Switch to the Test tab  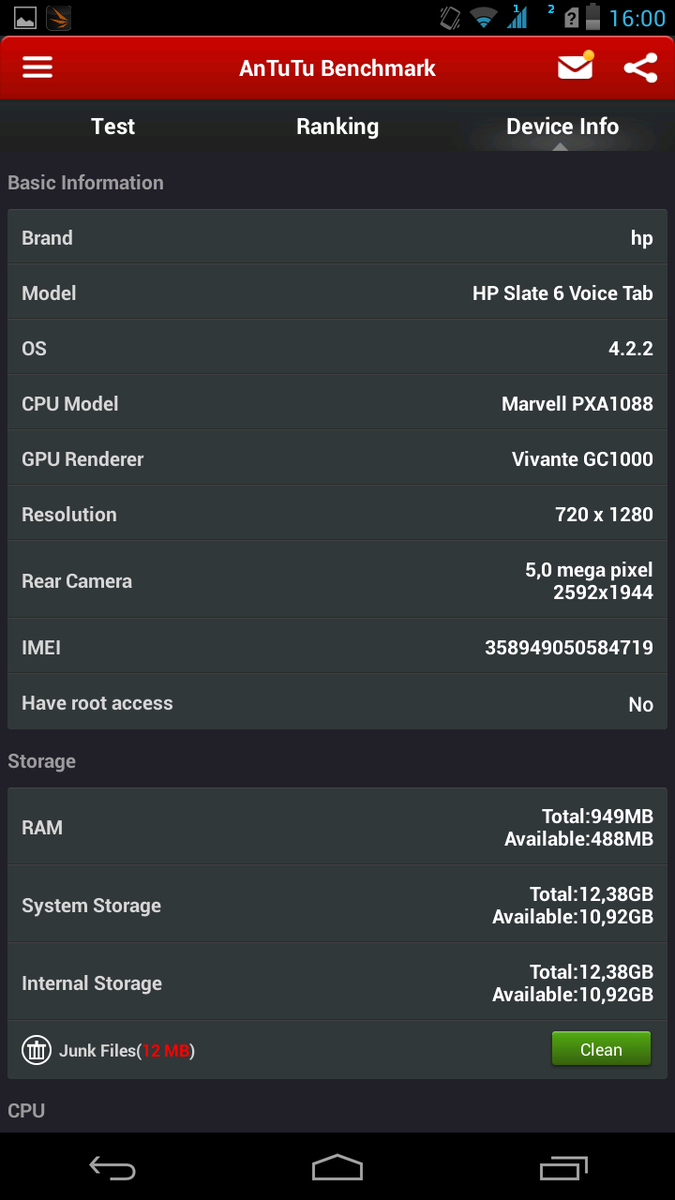coord(112,127)
